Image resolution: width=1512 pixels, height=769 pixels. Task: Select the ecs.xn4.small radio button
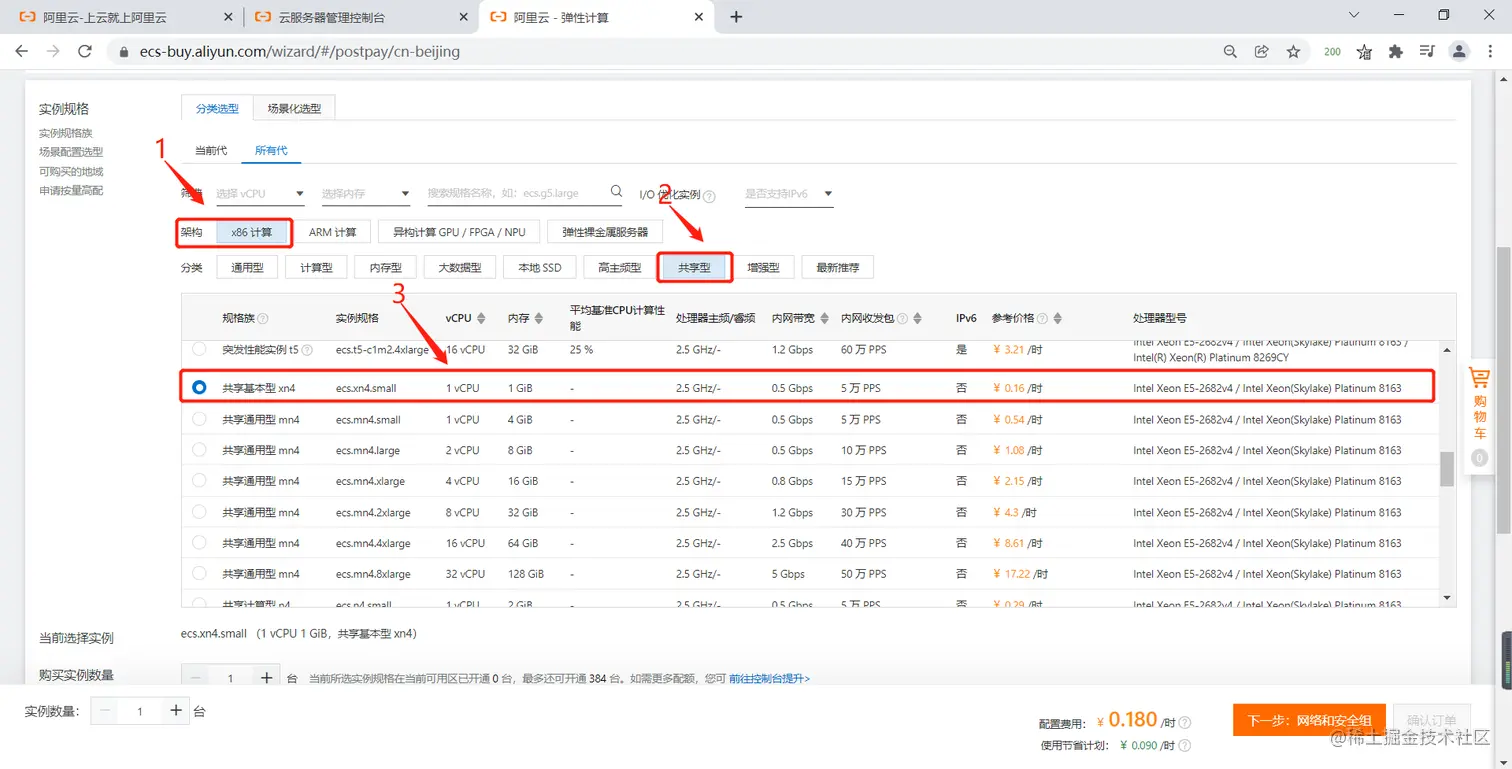click(x=199, y=387)
